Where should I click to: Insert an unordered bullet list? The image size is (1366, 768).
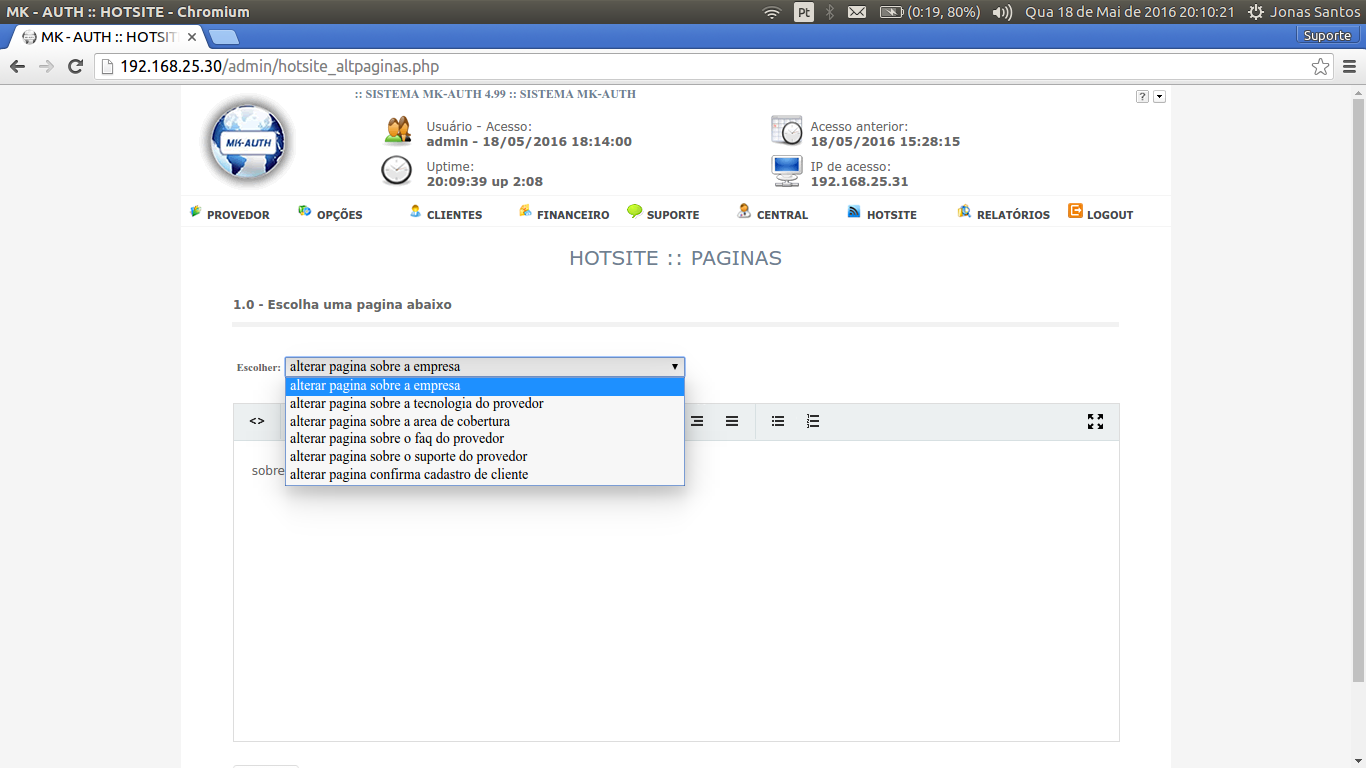point(778,422)
